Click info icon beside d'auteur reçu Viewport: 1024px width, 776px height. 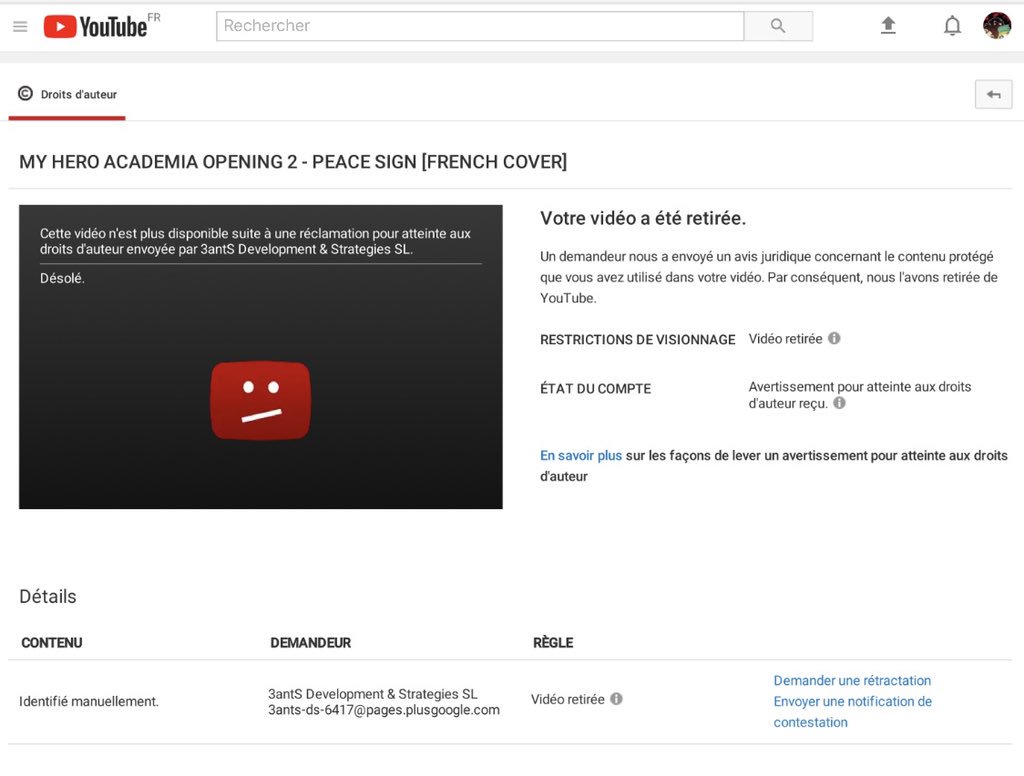[x=839, y=403]
